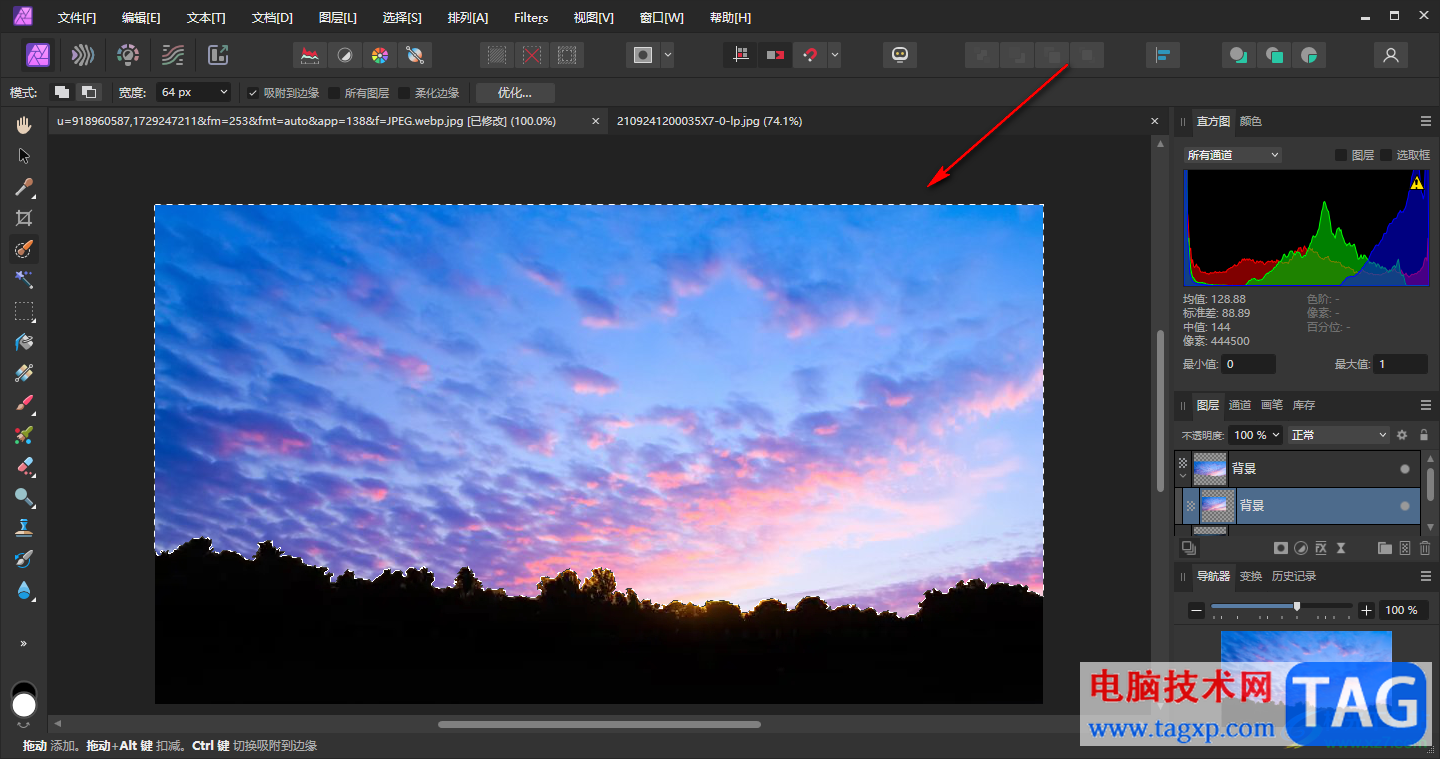Click the 优化... button
Screen dimensions: 1440x759
pos(515,93)
